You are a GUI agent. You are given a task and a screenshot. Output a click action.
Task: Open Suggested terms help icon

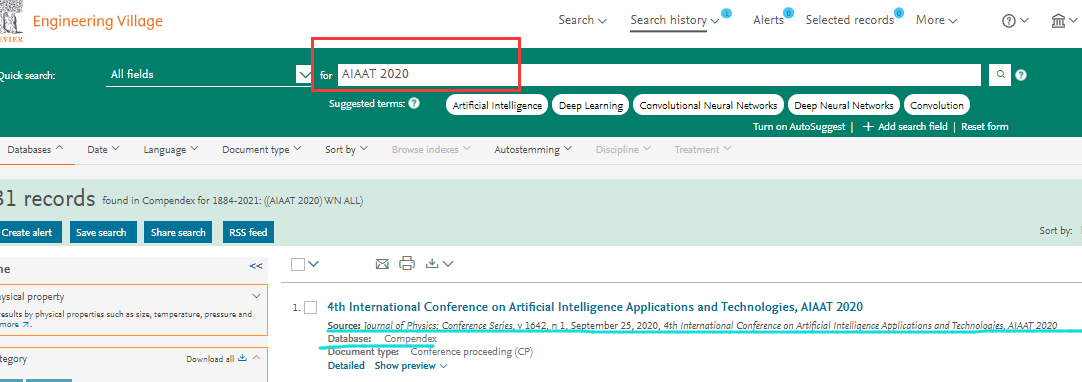(x=414, y=103)
